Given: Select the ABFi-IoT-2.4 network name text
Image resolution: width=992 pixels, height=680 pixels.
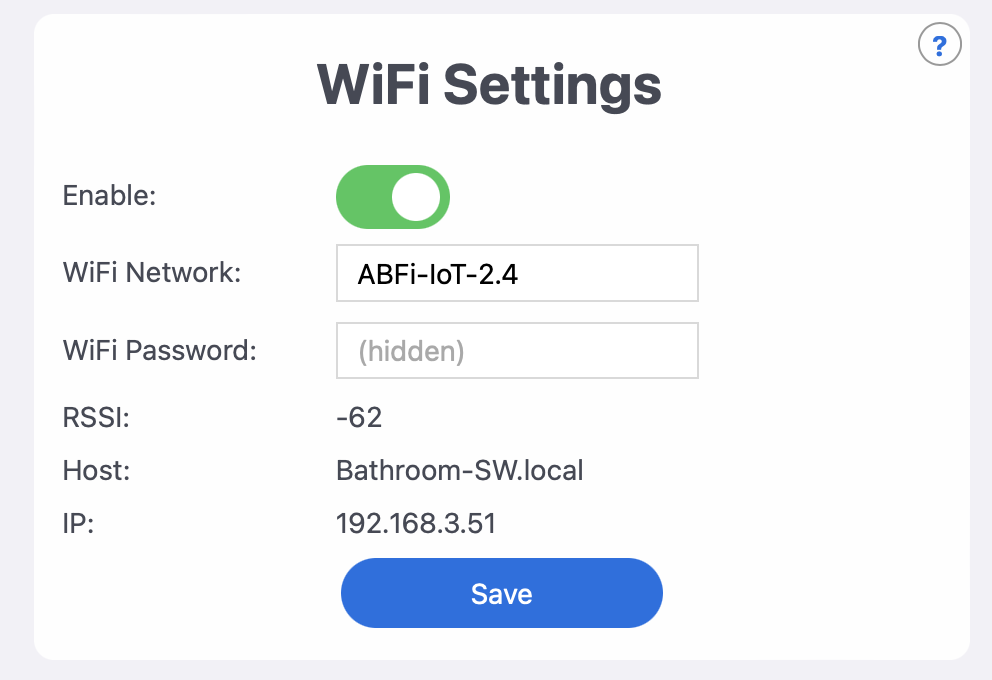Looking at the screenshot, I should click(437, 272).
